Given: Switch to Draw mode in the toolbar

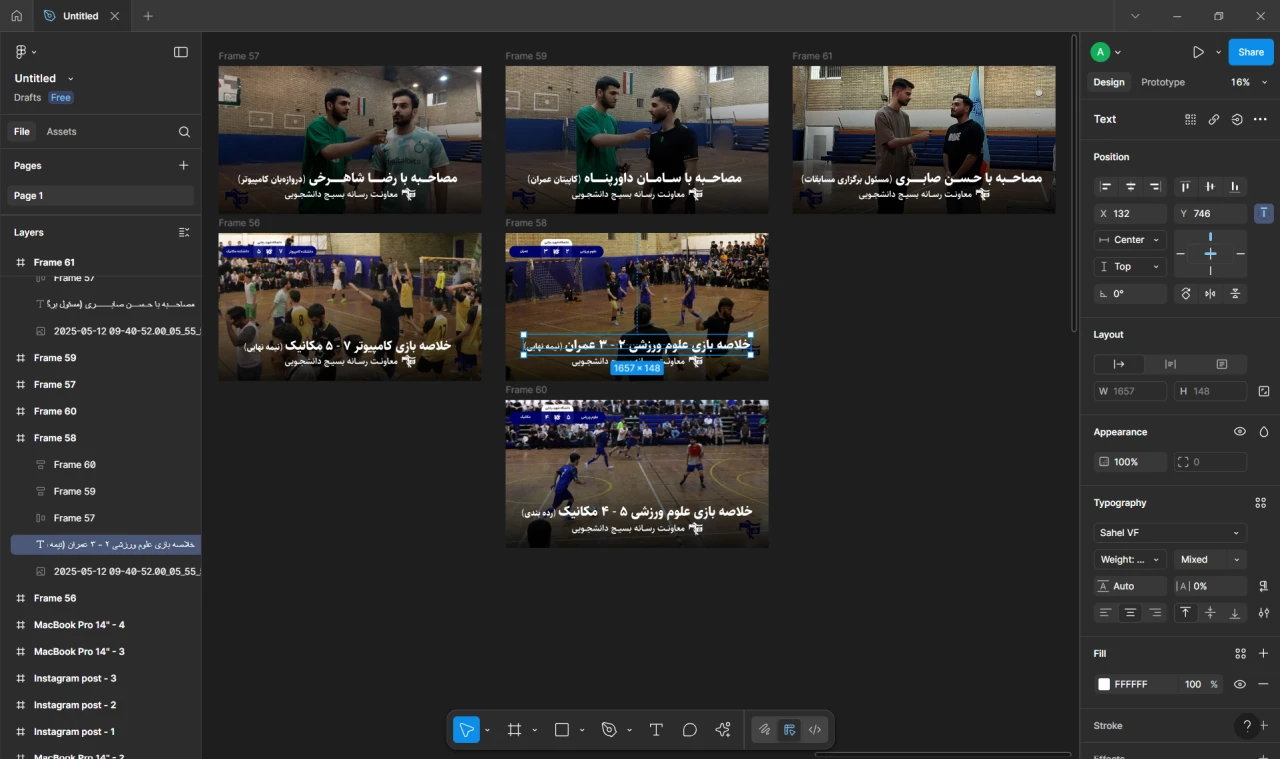Looking at the screenshot, I should pyautogui.click(x=765, y=730).
